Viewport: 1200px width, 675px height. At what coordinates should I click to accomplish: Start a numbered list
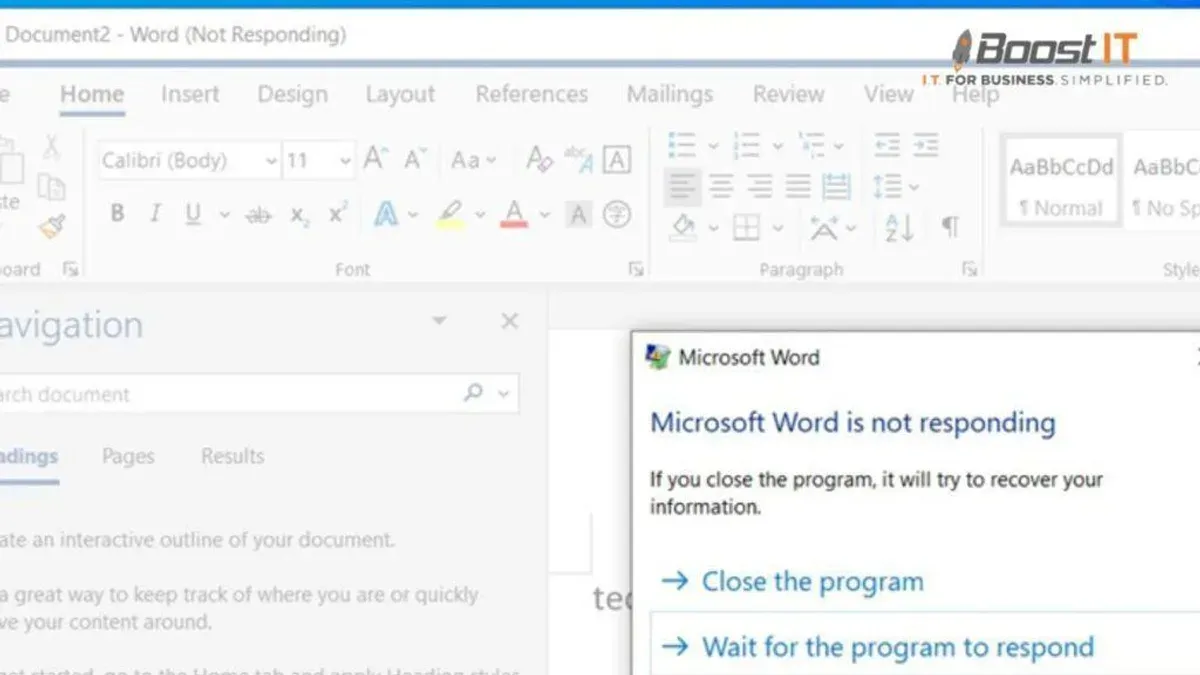tap(746, 145)
